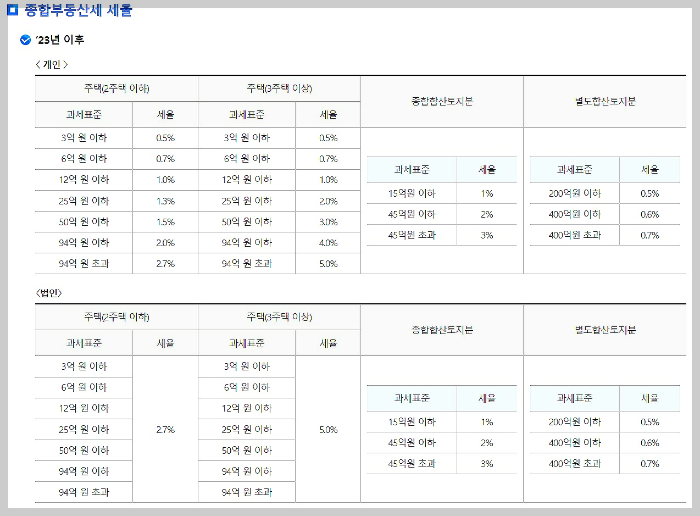Click 50억 원 이하 under 개인 2주택 이하
The image size is (700, 516).
point(84,222)
